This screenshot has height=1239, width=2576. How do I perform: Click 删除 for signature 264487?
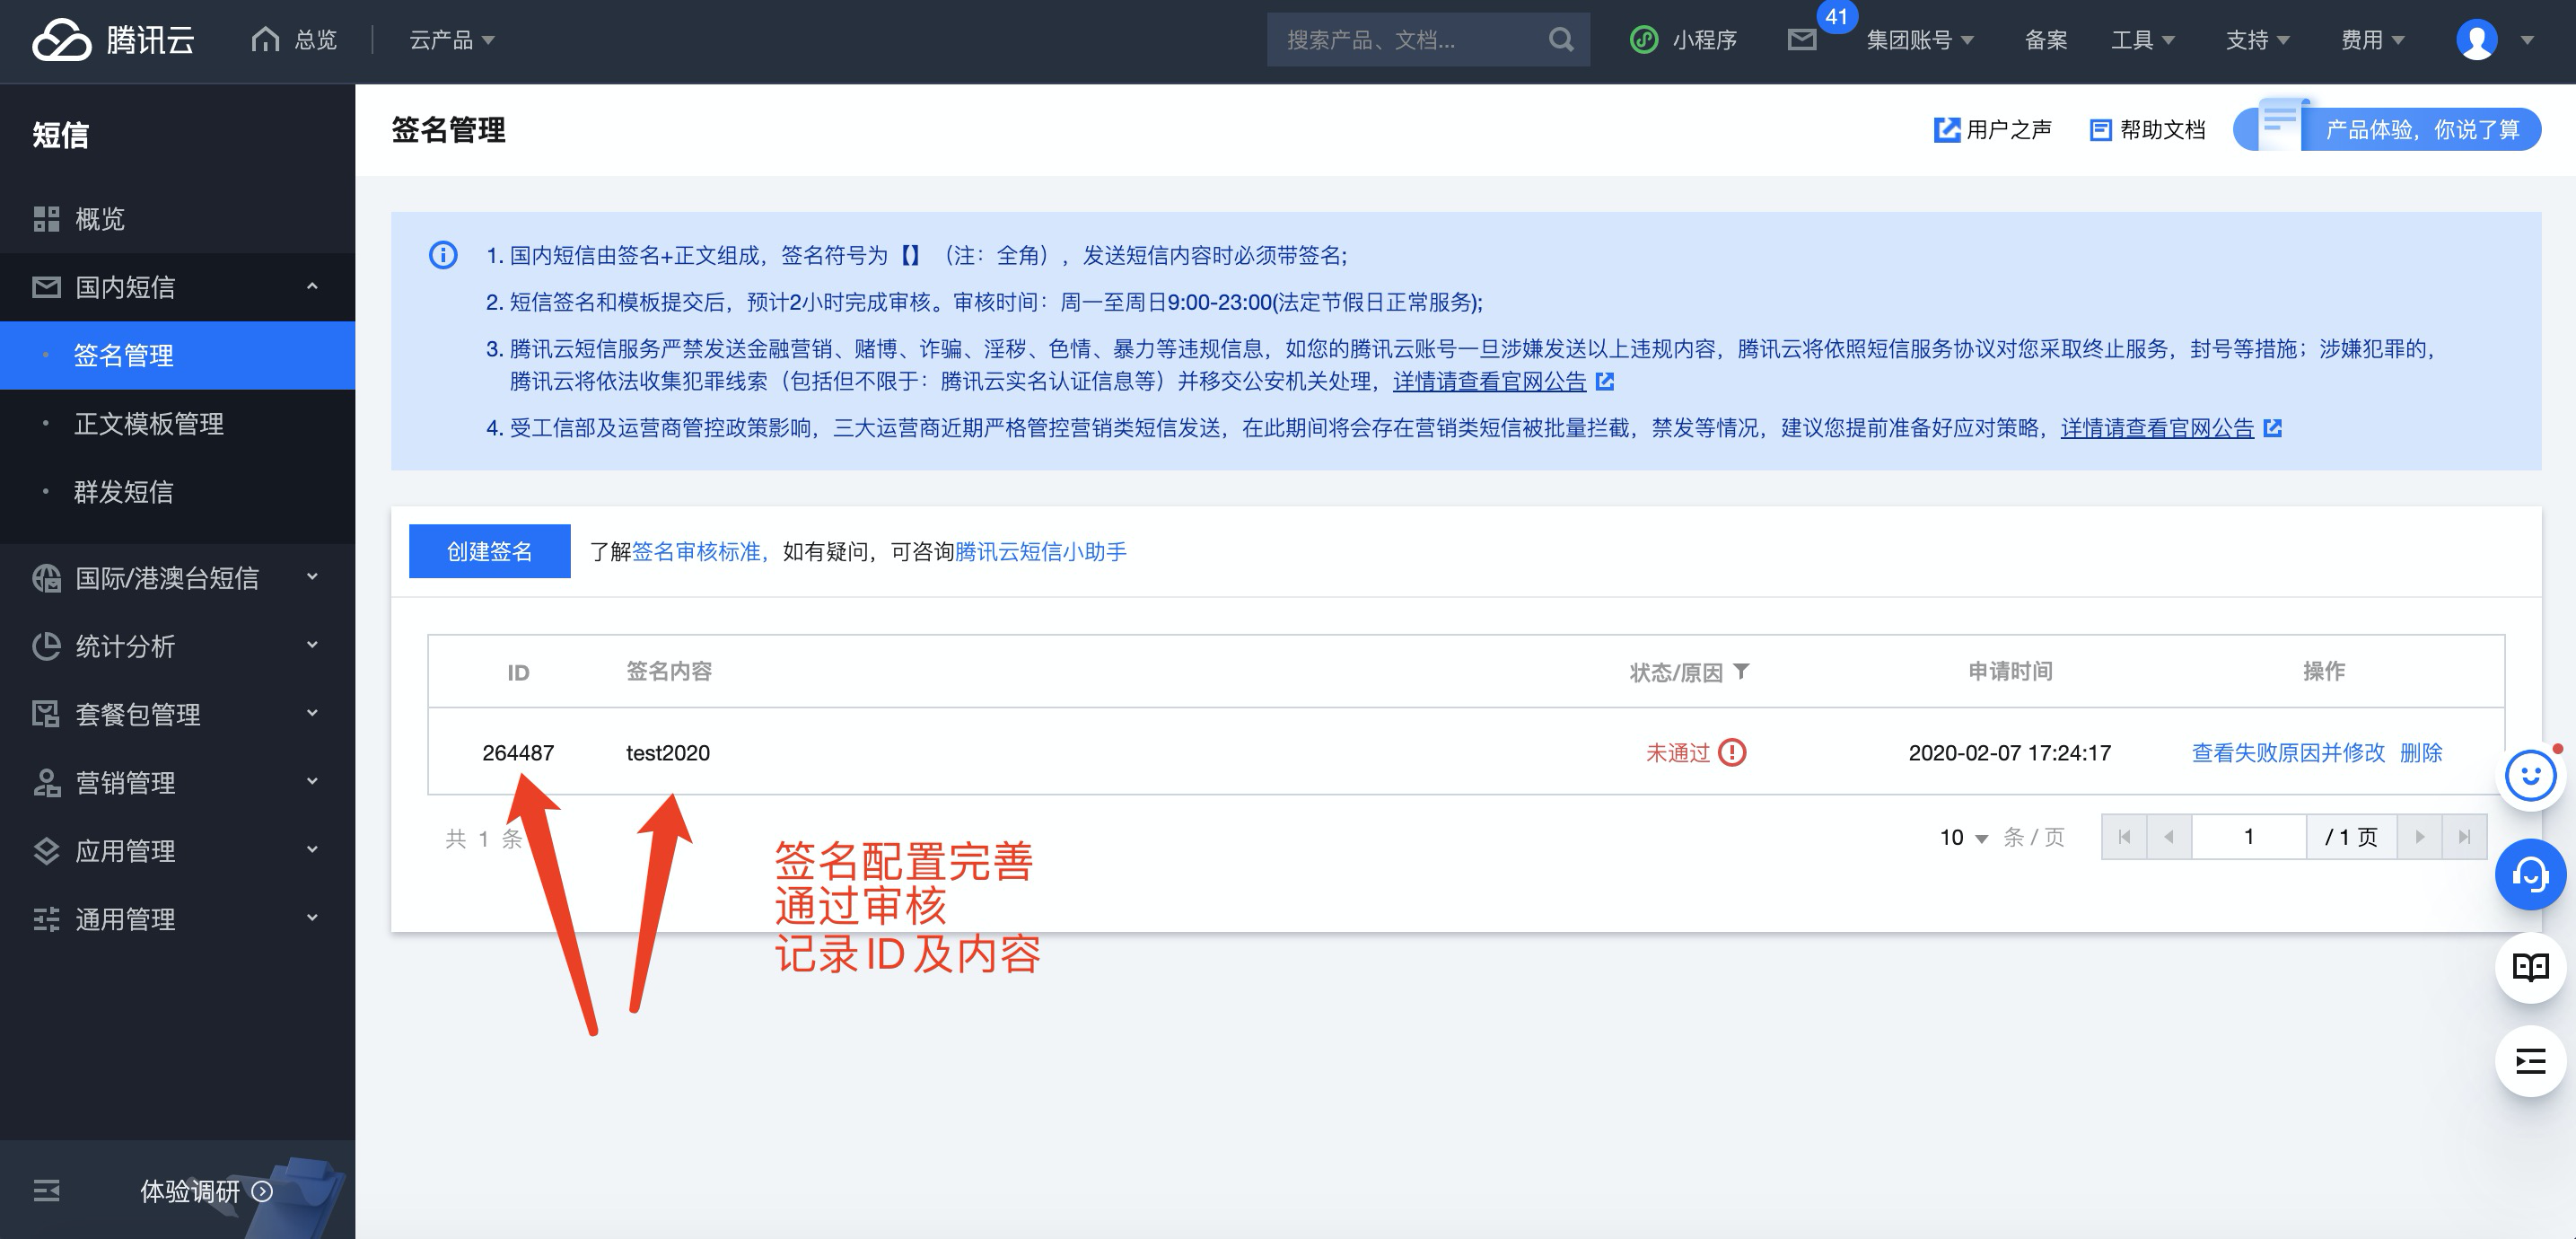point(2421,753)
